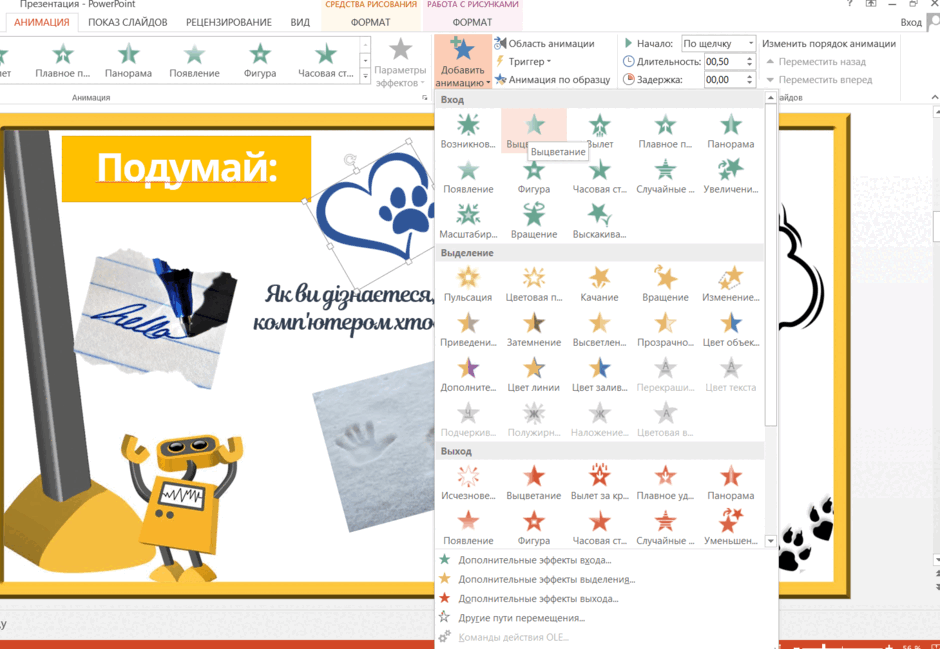Select the Выскакивание entrance effect
The image size is (940, 649).
point(599,221)
